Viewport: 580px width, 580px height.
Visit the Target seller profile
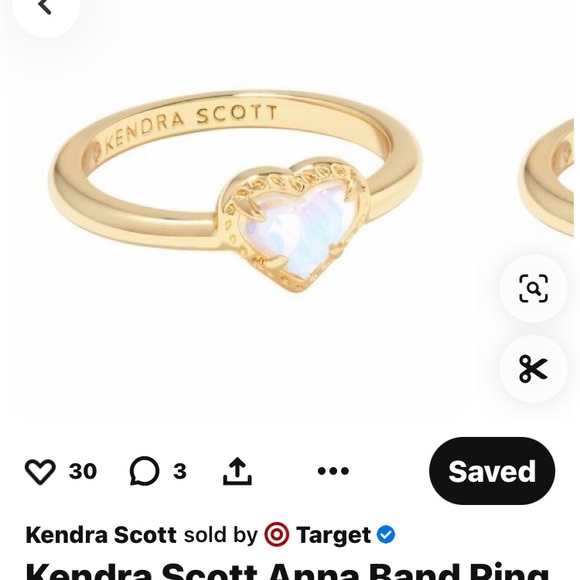coord(333,535)
